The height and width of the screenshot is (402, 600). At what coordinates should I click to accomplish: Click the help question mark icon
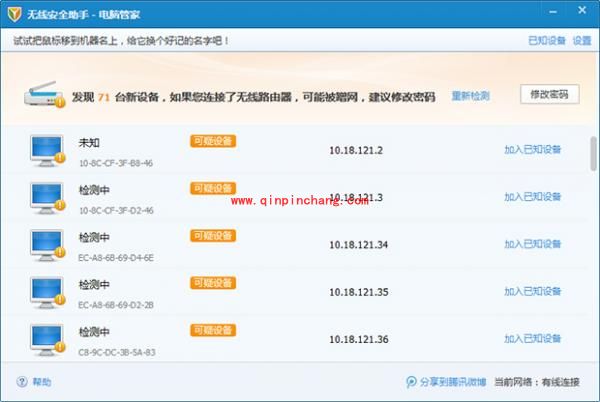pos(22,381)
